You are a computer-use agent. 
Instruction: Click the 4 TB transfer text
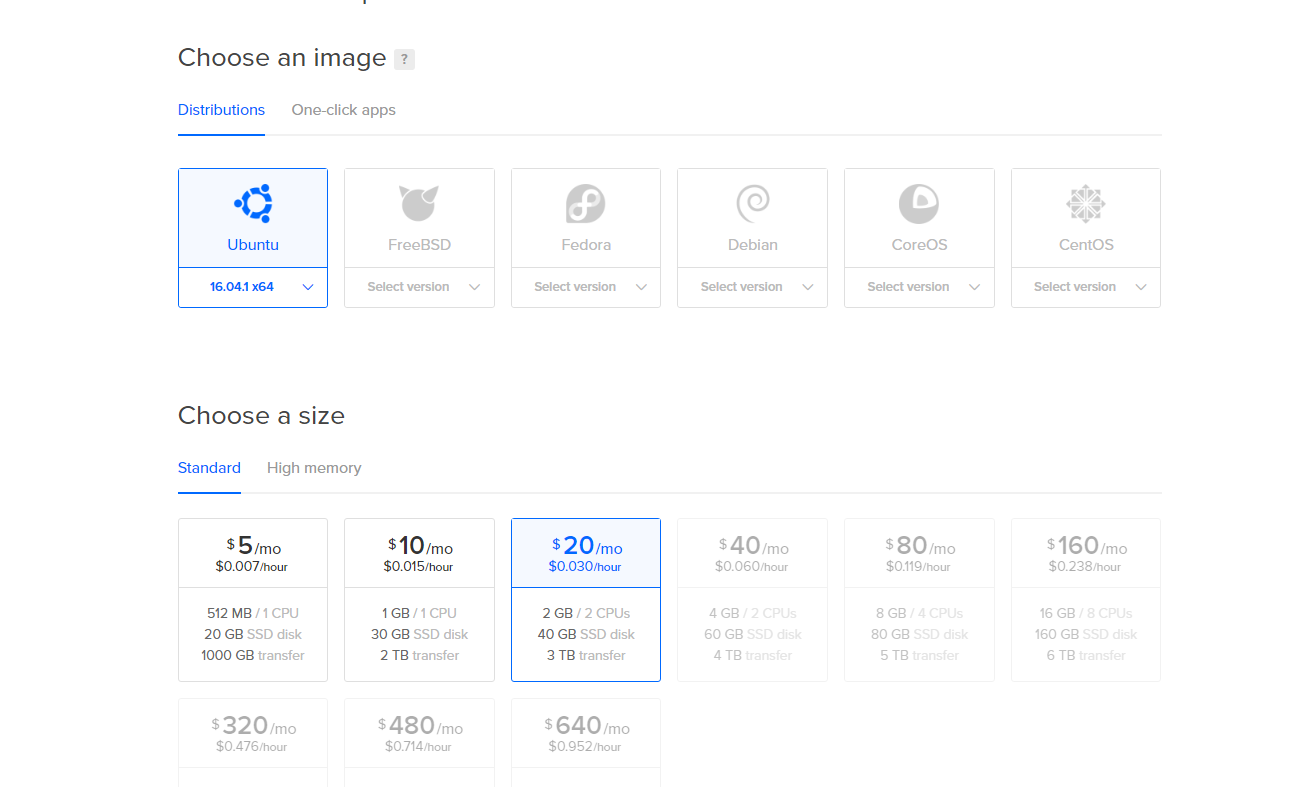click(752, 656)
